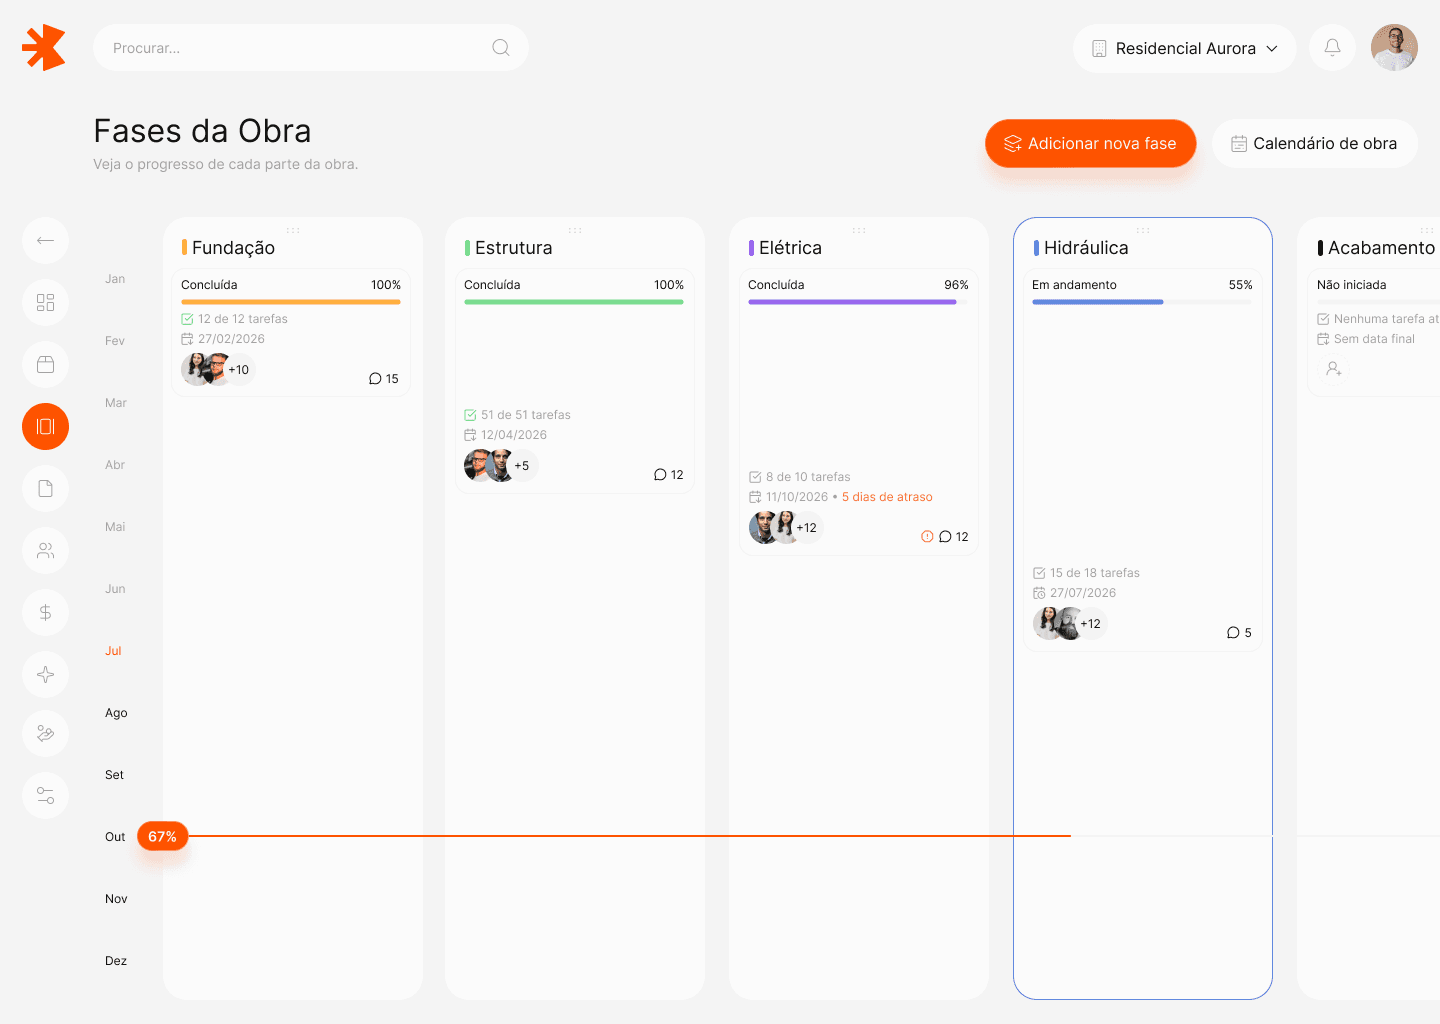
Task: Go back using the sidebar arrow
Action: (45, 240)
